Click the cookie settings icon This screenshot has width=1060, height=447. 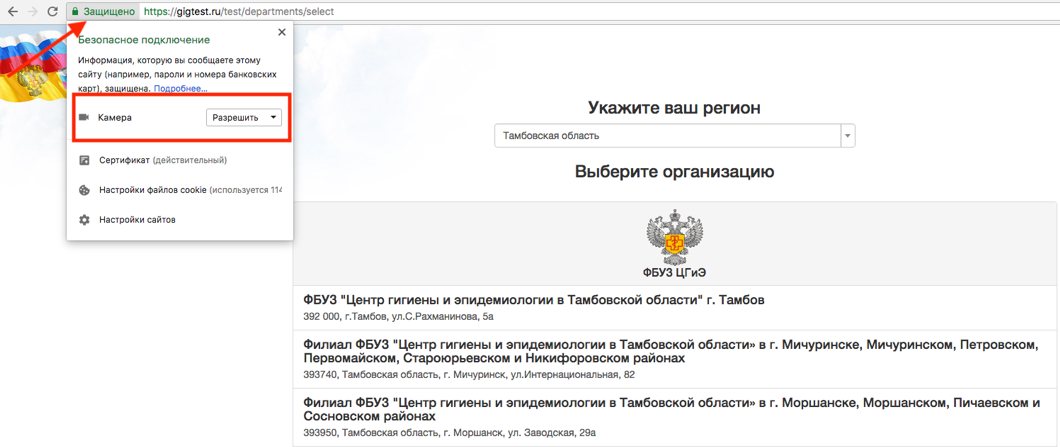coord(84,190)
